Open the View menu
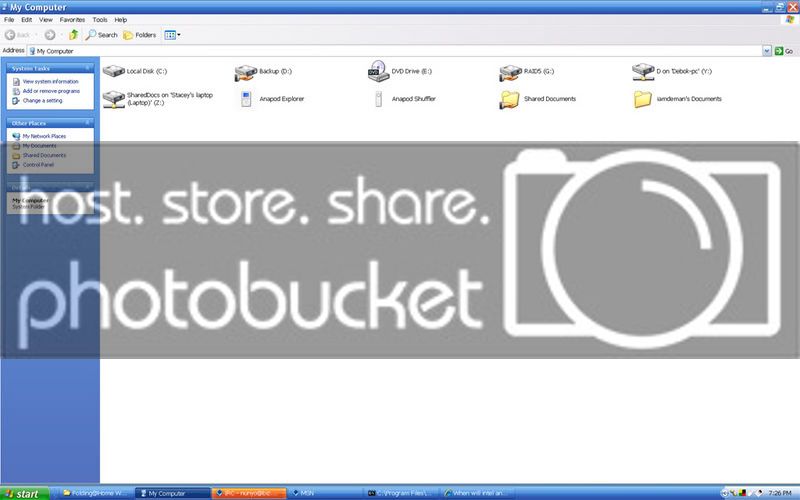800x500 pixels. 46,19
